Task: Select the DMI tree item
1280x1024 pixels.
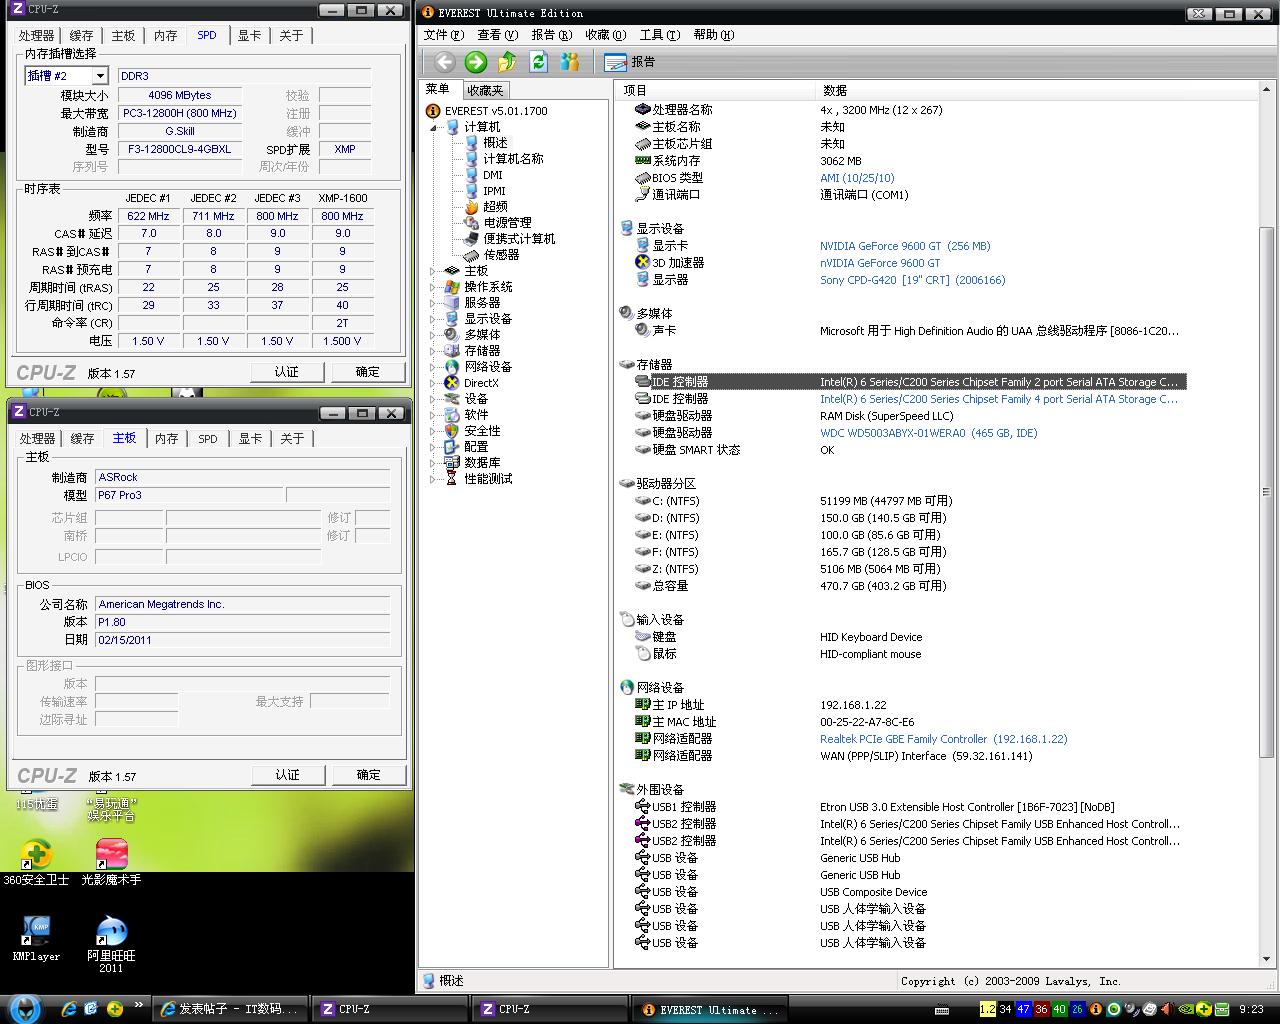Action: [x=484, y=175]
